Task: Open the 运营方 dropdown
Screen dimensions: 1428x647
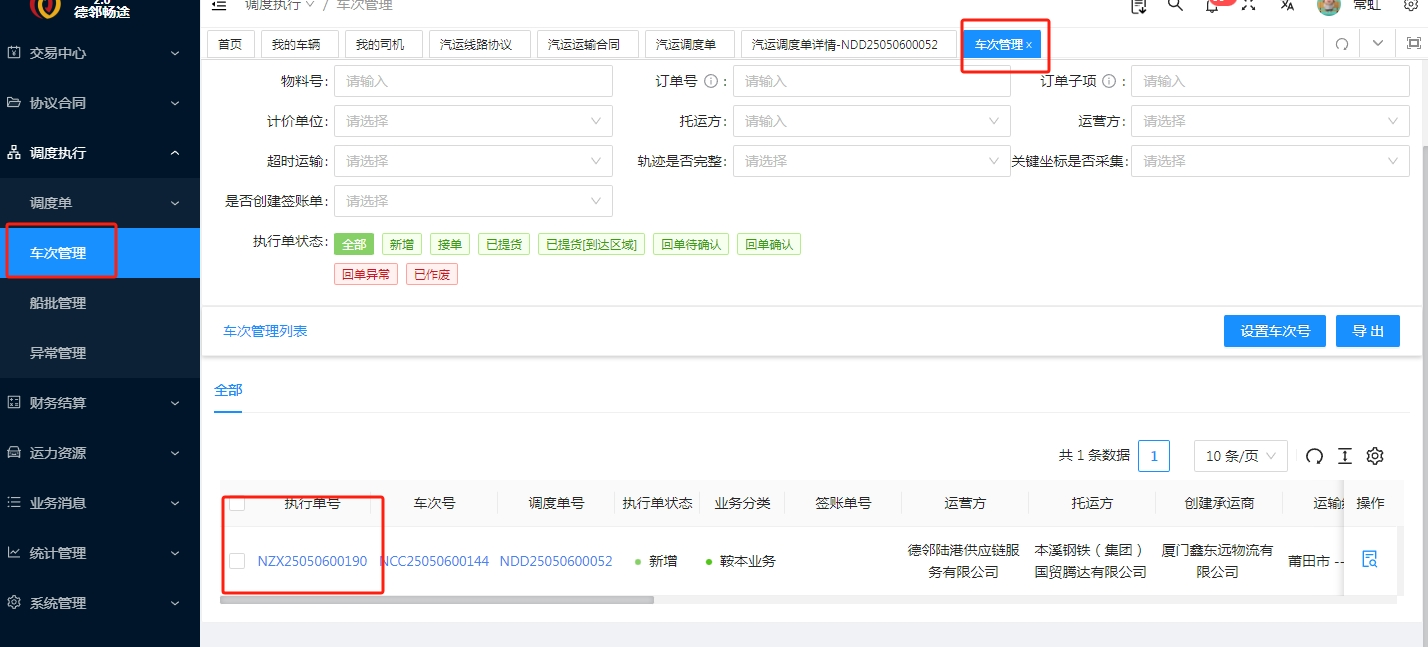Action: [x=1270, y=121]
